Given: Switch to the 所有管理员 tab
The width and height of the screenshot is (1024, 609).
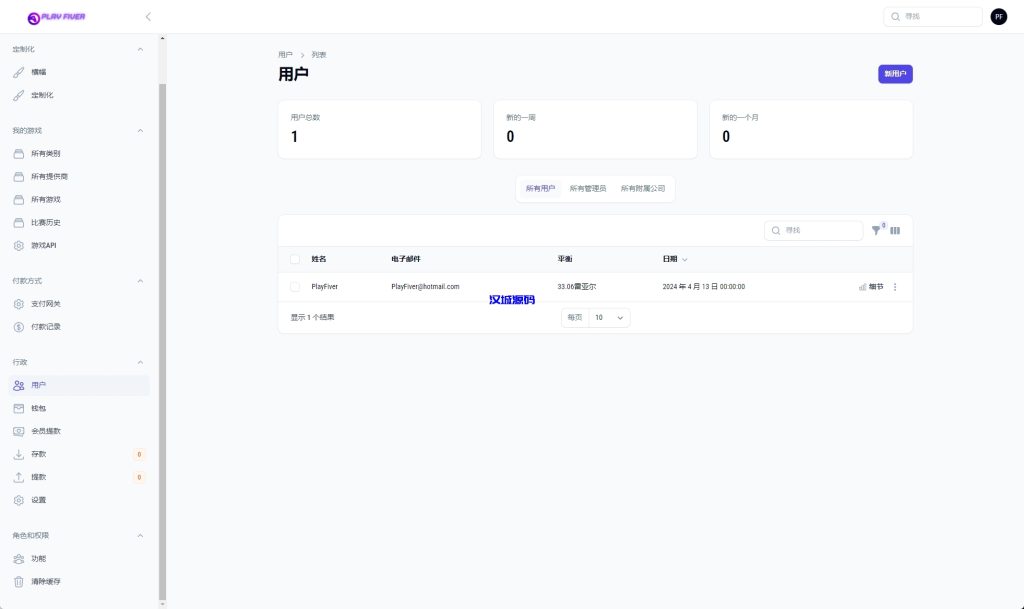Looking at the screenshot, I should click(x=587, y=188).
